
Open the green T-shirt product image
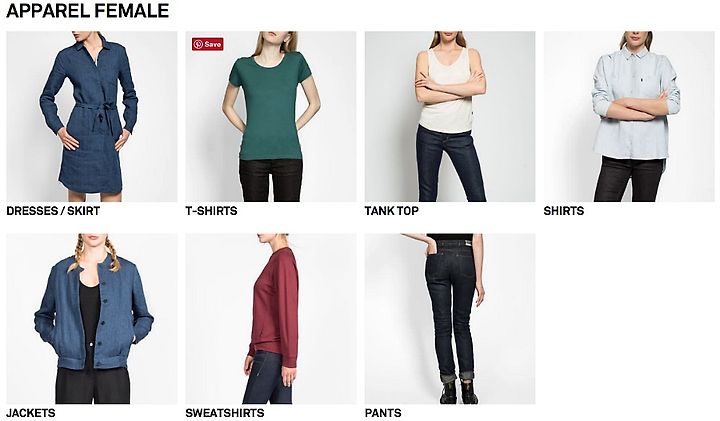271,117
